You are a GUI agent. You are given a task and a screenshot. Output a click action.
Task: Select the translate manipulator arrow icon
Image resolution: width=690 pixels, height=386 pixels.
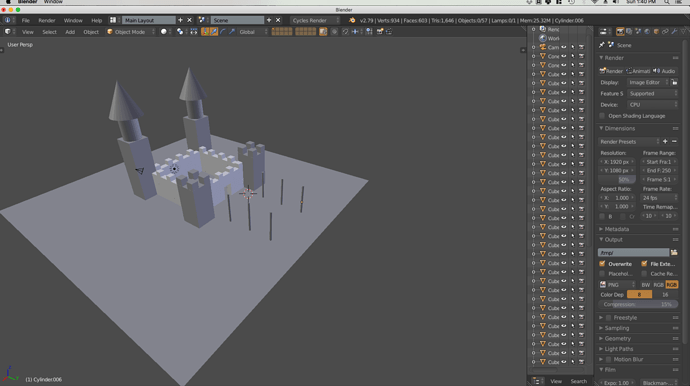click(214, 32)
